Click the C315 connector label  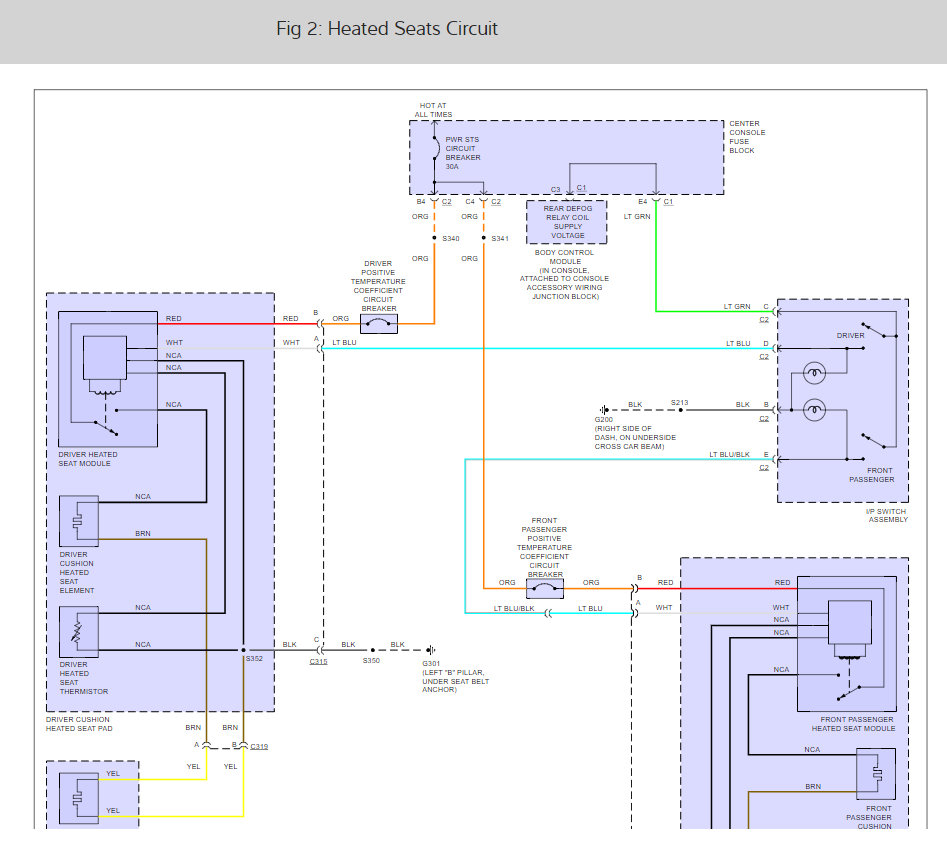pos(318,662)
